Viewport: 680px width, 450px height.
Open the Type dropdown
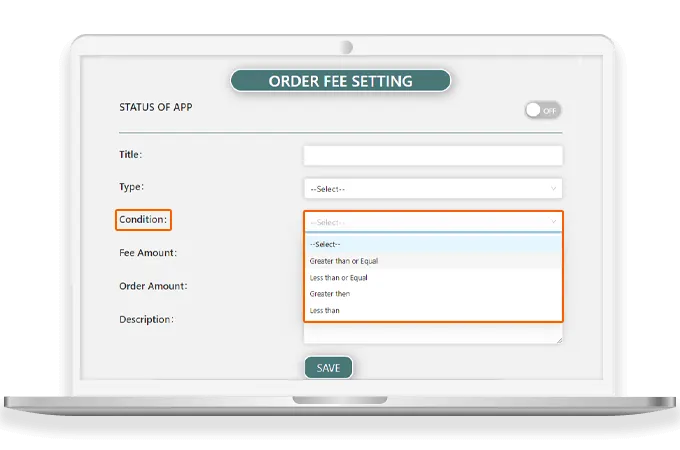coord(432,188)
